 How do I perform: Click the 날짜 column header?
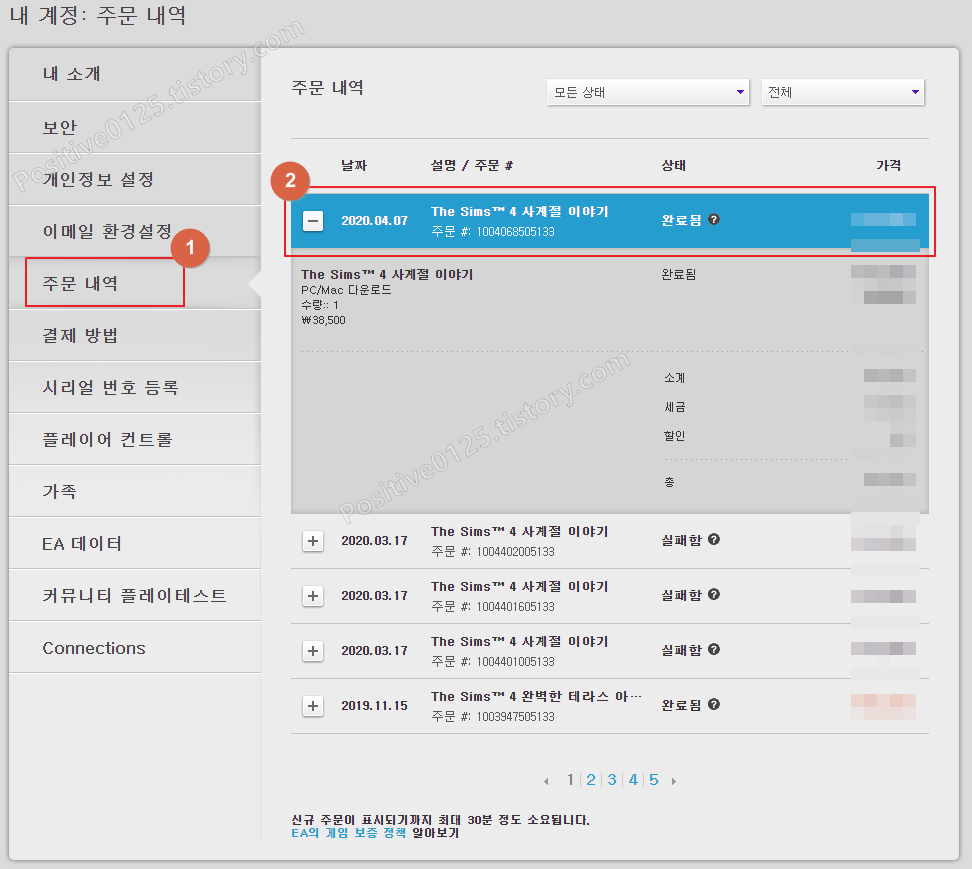click(354, 165)
